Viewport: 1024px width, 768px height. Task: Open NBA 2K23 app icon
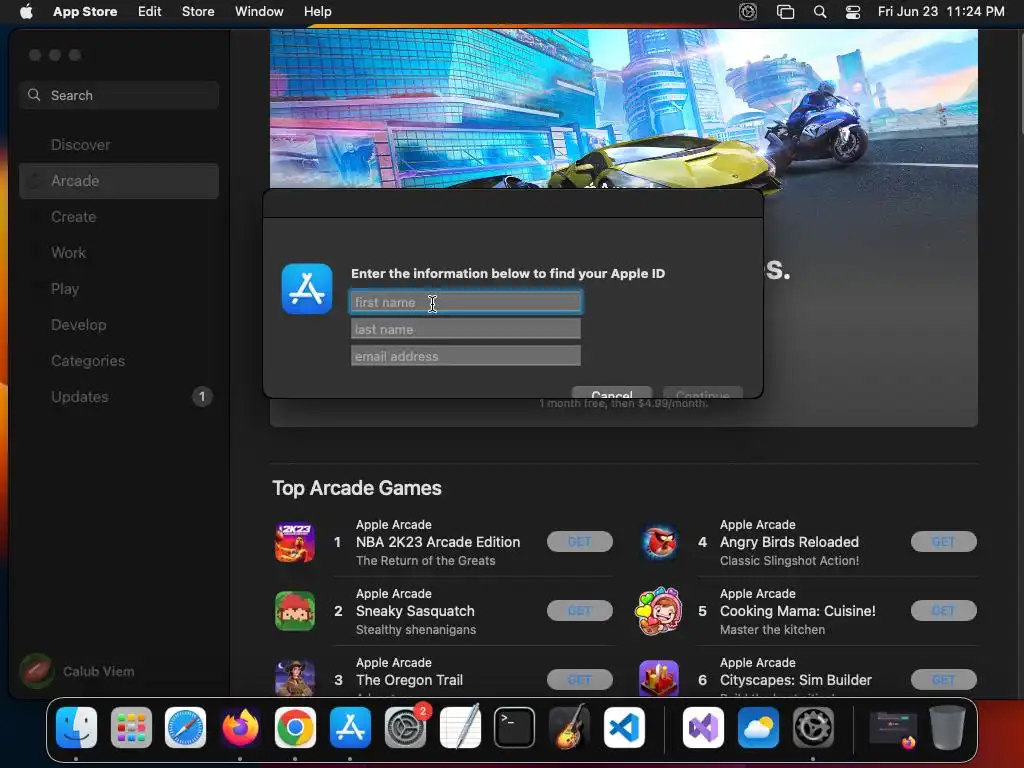(295, 542)
